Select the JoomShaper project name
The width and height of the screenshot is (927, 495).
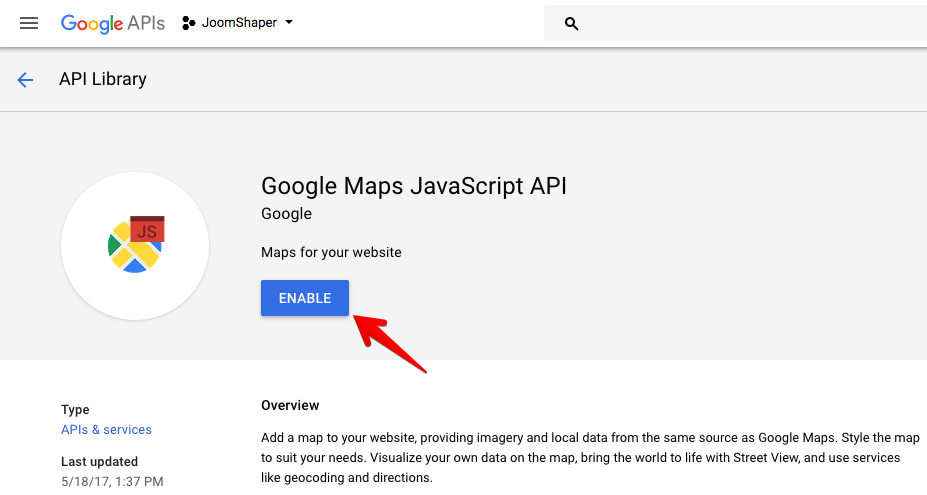(x=240, y=23)
